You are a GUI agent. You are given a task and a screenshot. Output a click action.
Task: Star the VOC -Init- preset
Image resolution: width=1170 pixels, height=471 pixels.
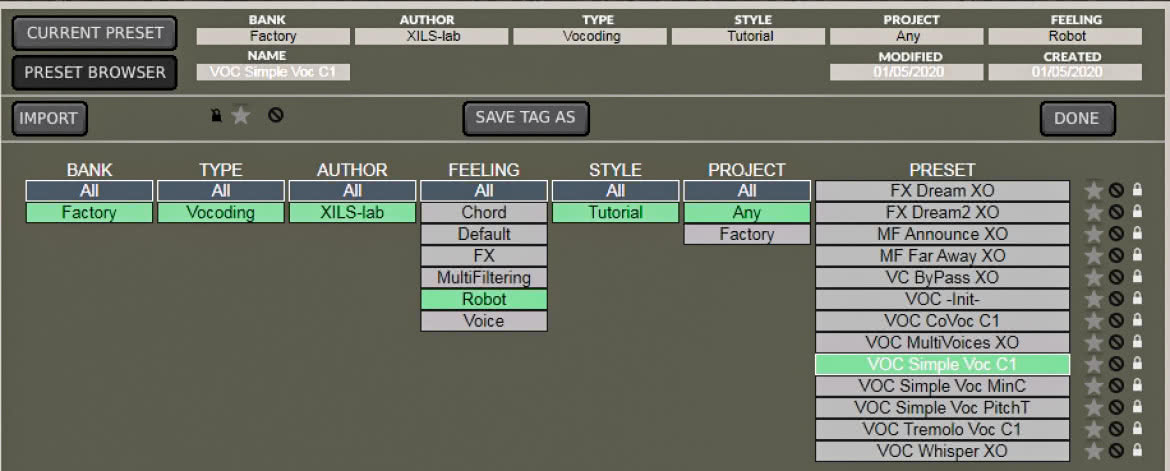[x=1094, y=299]
